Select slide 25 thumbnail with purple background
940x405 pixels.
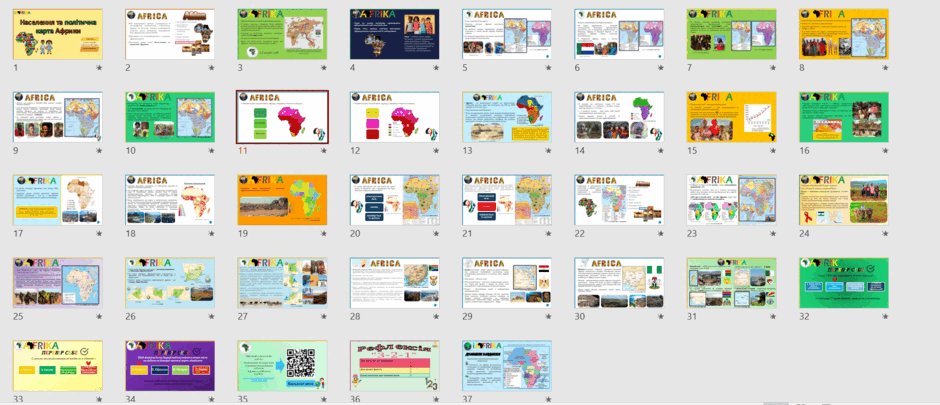[x=58, y=283]
